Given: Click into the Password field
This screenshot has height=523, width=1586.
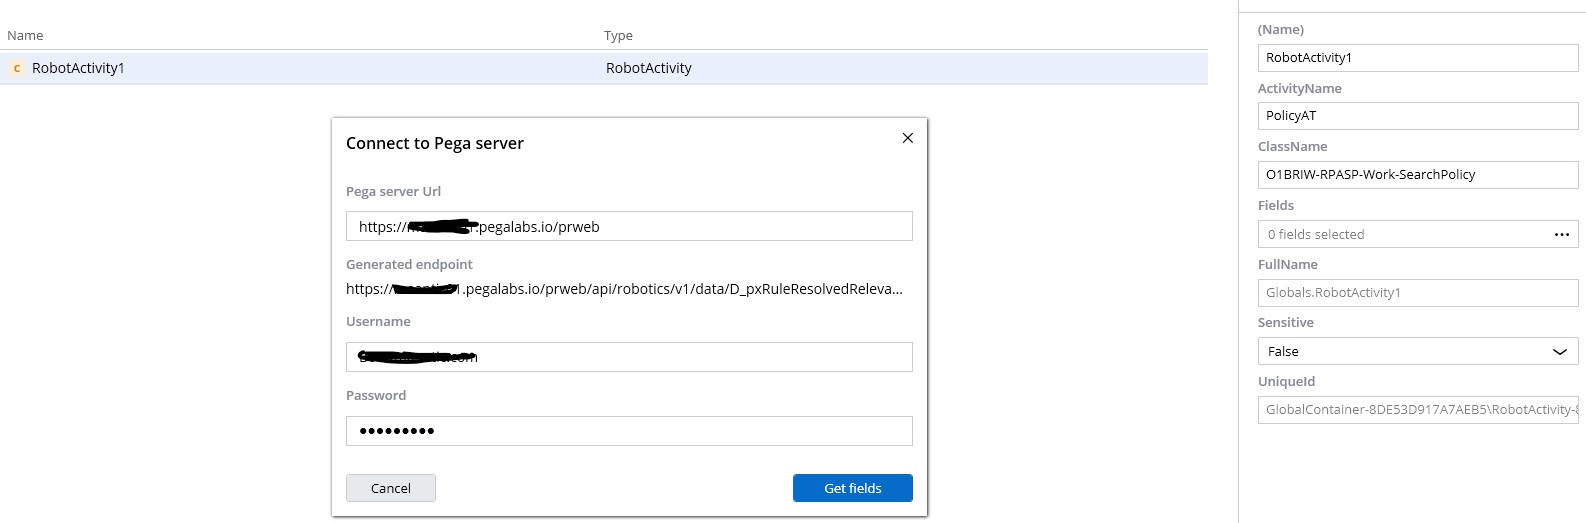Looking at the screenshot, I should pos(628,431).
